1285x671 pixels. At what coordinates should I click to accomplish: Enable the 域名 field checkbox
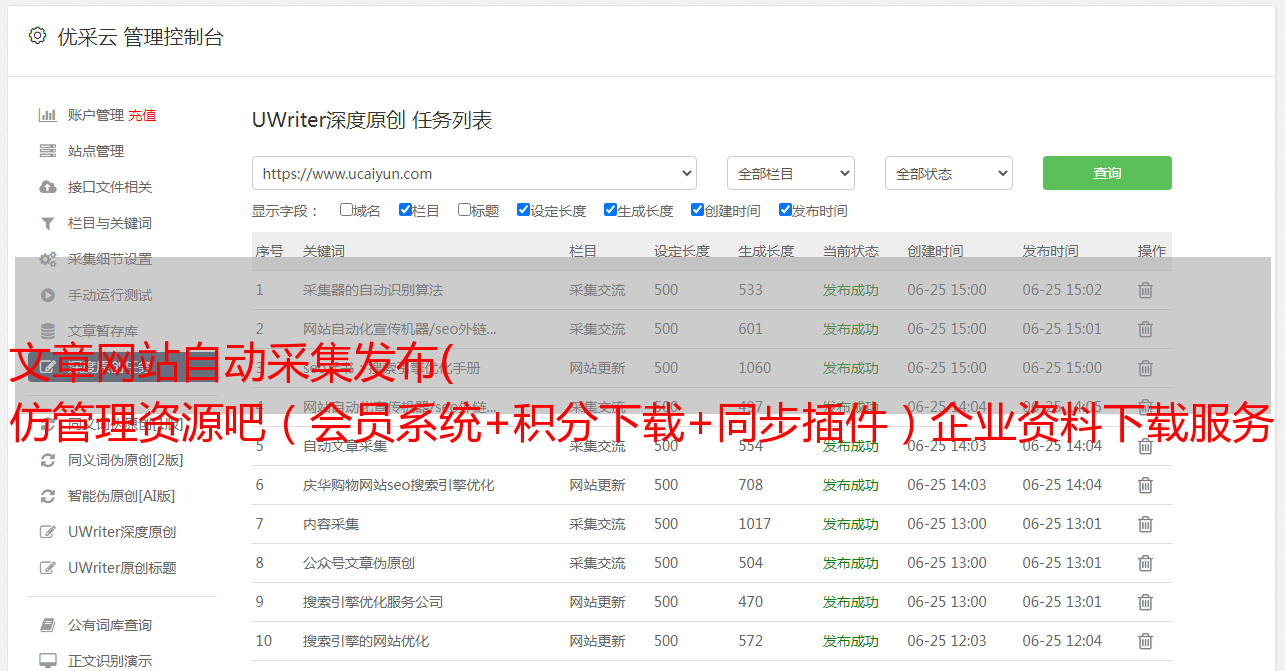[x=346, y=210]
